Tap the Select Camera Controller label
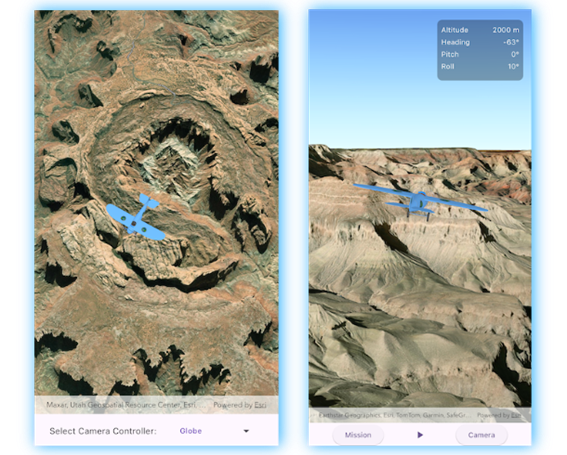The image size is (567, 455). pos(103,431)
